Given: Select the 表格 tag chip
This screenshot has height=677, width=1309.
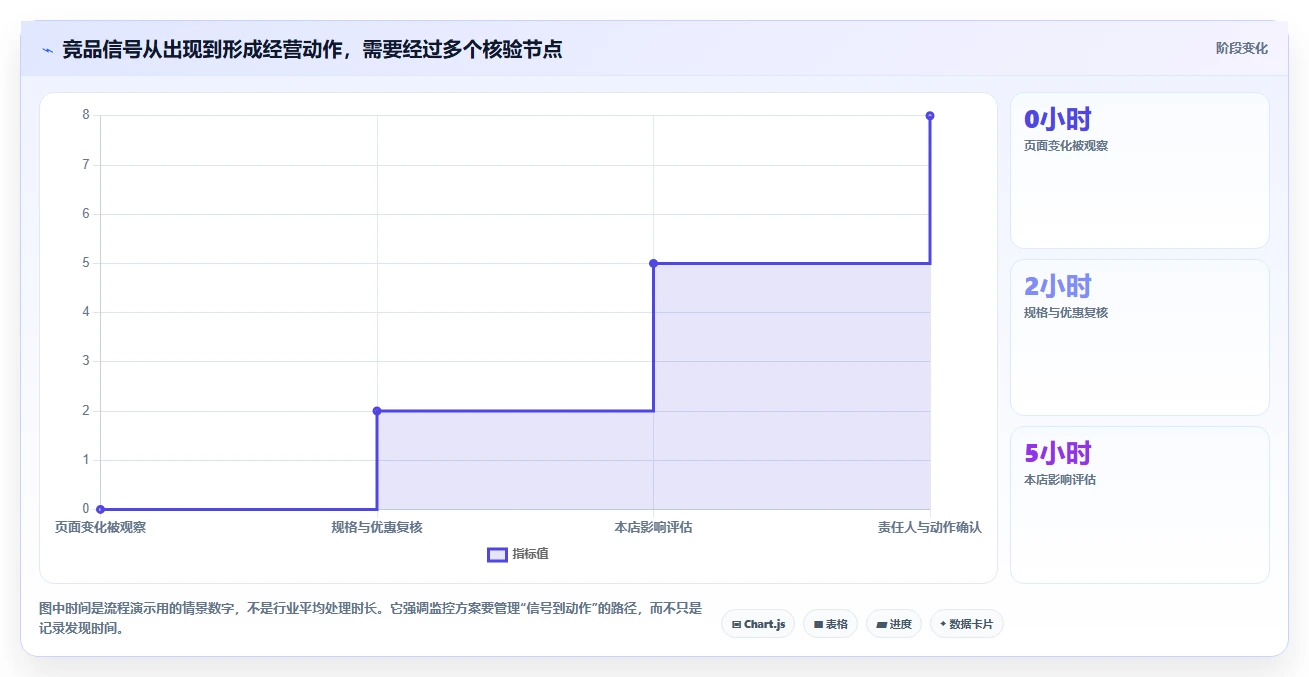Looking at the screenshot, I should pos(830,624).
